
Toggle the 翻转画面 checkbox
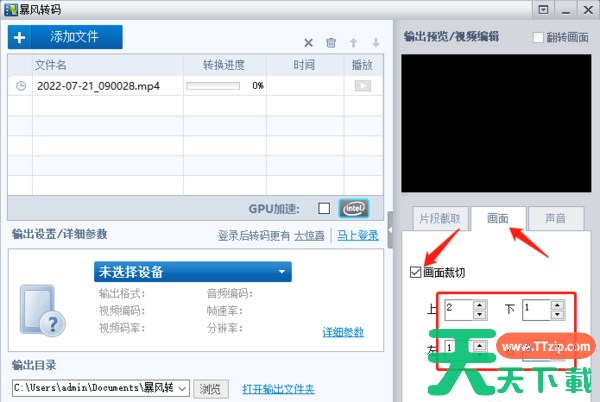[x=538, y=37]
